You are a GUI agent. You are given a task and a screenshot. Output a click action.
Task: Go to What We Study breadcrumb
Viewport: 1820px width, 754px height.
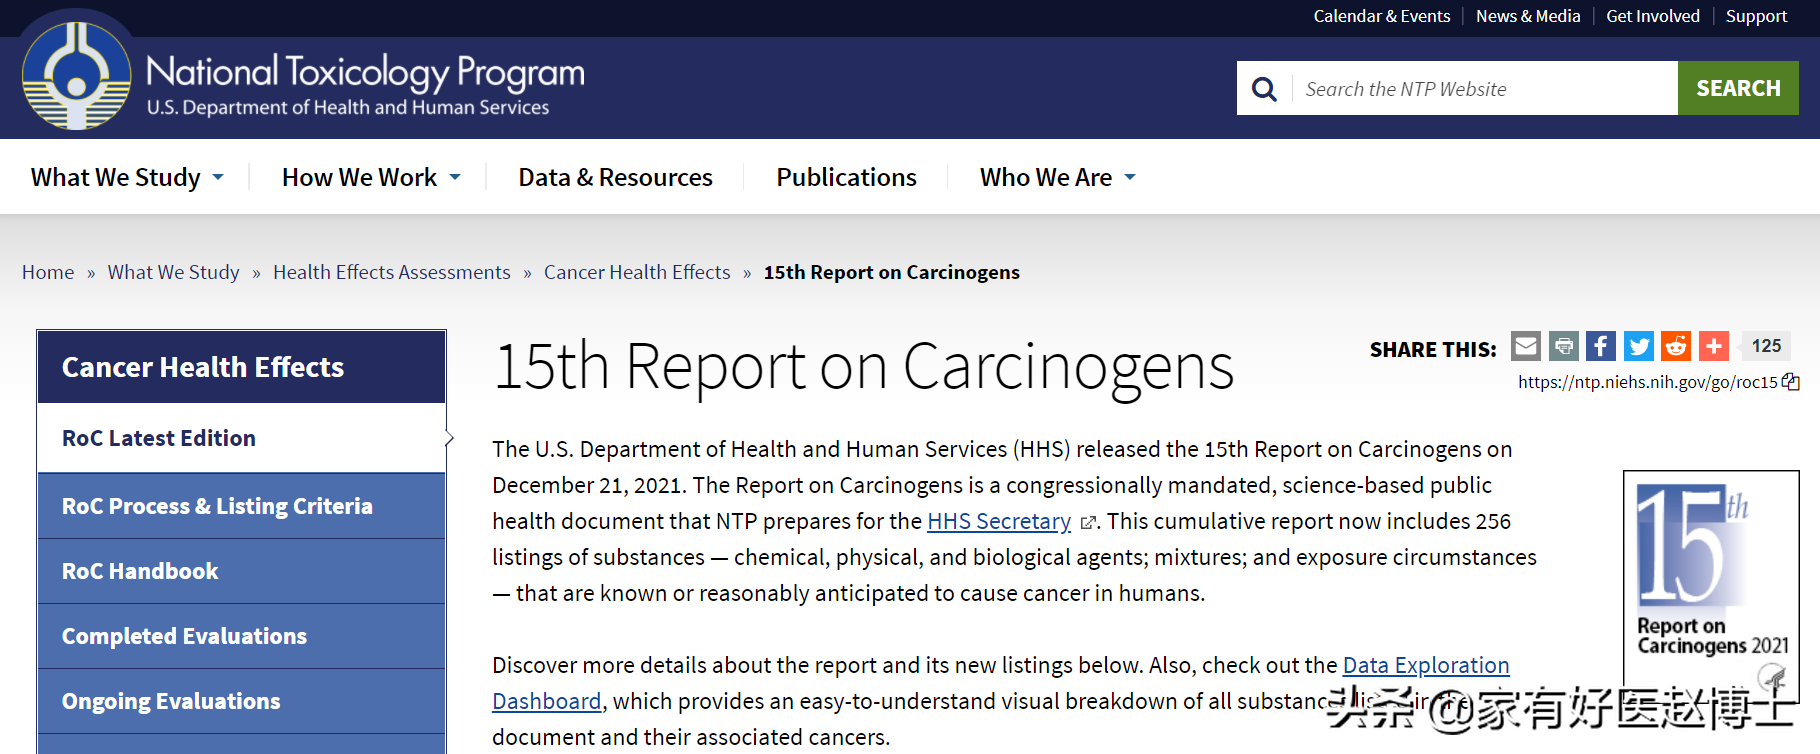[x=174, y=272]
